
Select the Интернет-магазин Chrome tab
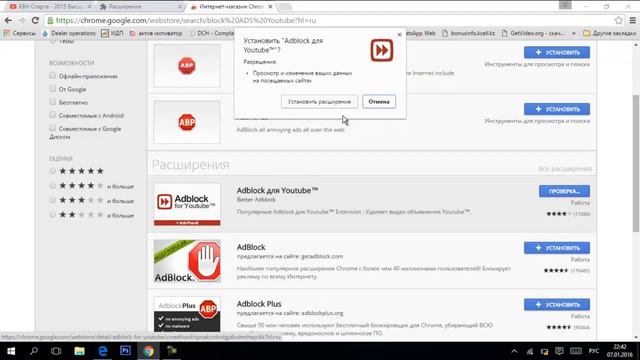coord(231,7)
